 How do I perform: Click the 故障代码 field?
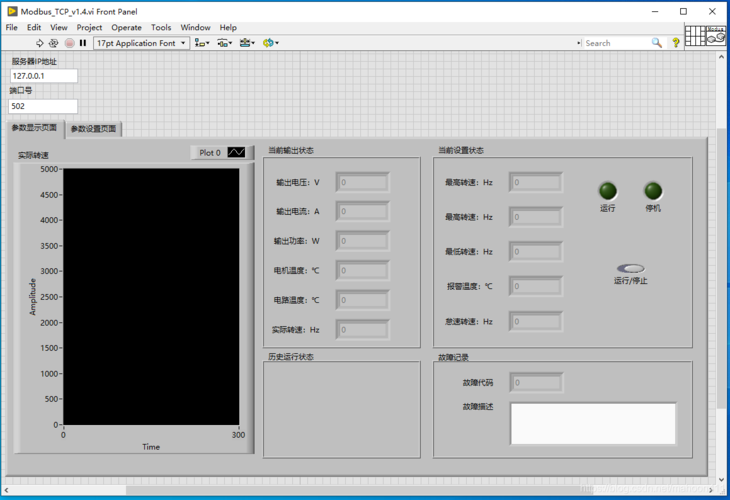(536, 383)
